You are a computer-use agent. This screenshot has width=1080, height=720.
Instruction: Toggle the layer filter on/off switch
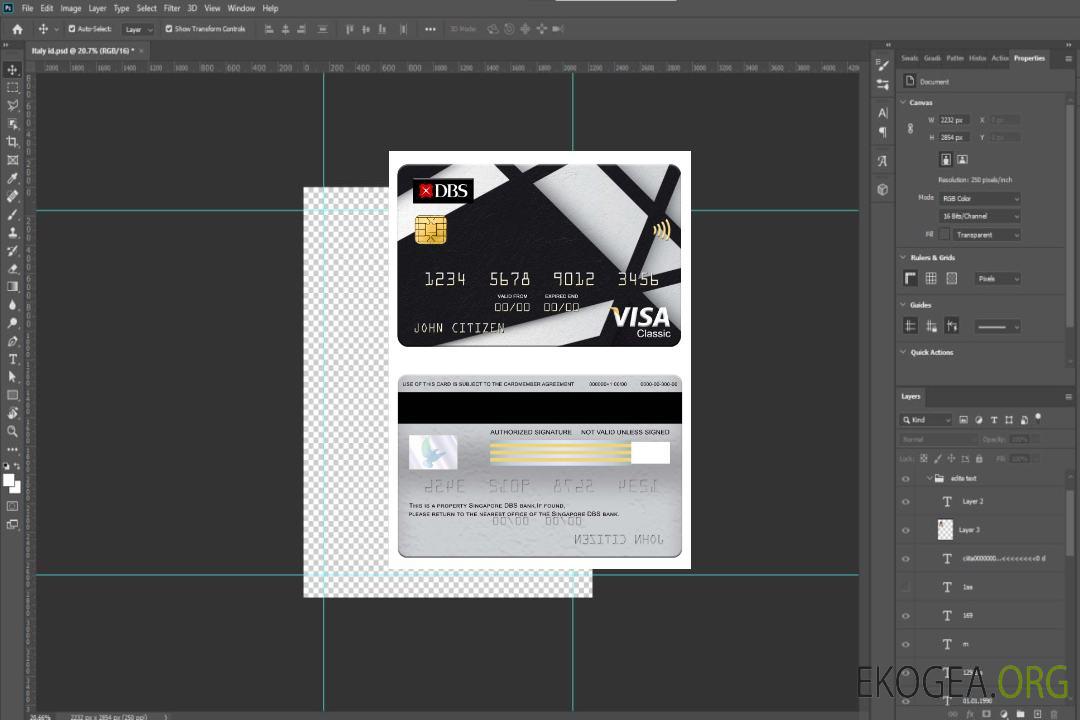point(1038,418)
